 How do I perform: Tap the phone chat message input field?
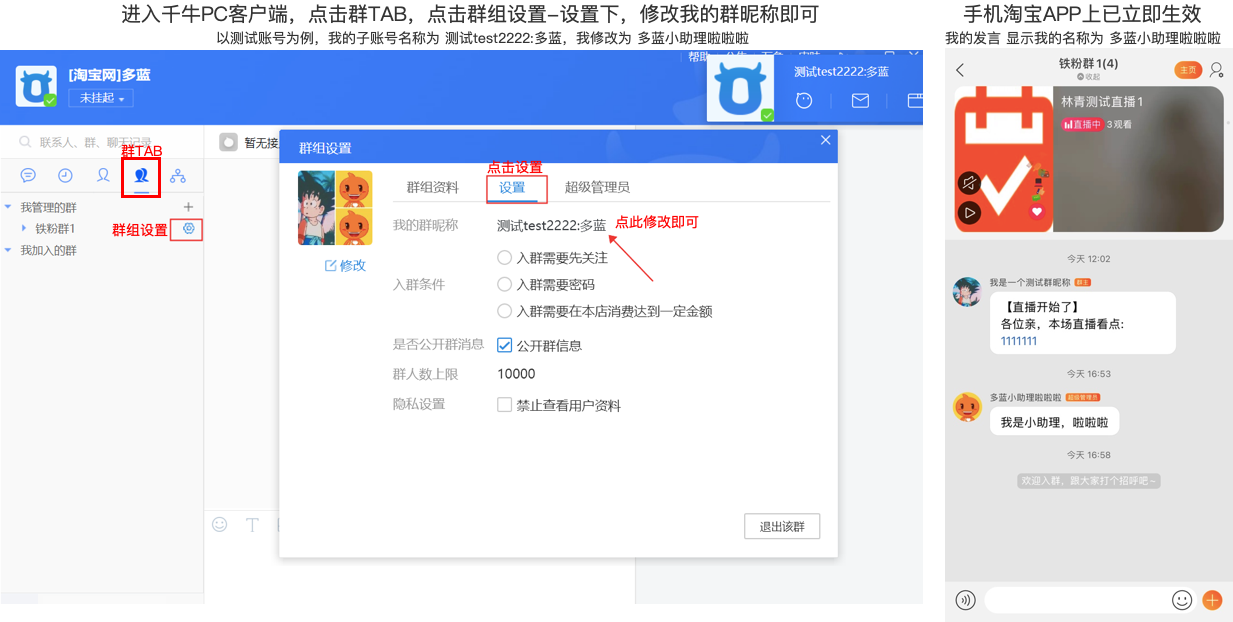[x=1078, y=600]
